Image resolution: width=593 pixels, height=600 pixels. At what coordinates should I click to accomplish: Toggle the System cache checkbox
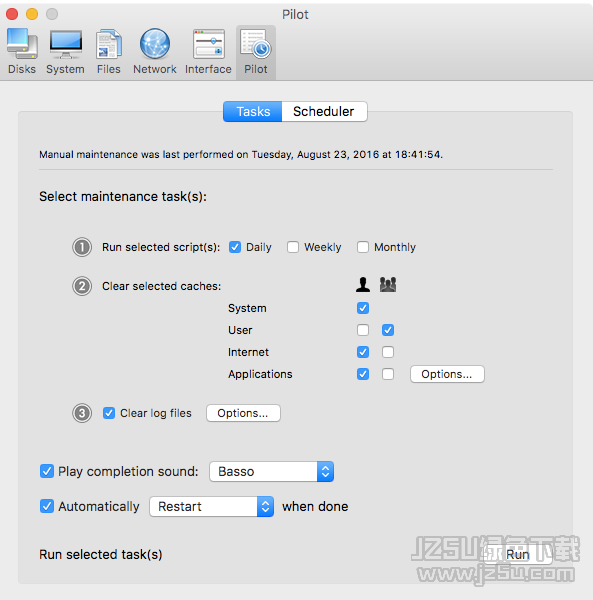(x=363, y=308)
